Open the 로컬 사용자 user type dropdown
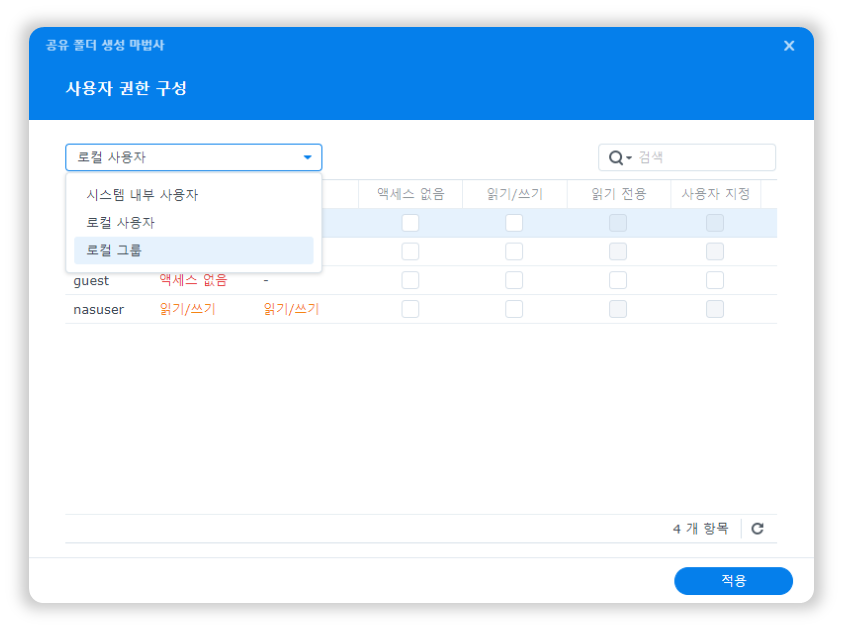The width and height of the screenshot is (843, 630). [194, 158]
